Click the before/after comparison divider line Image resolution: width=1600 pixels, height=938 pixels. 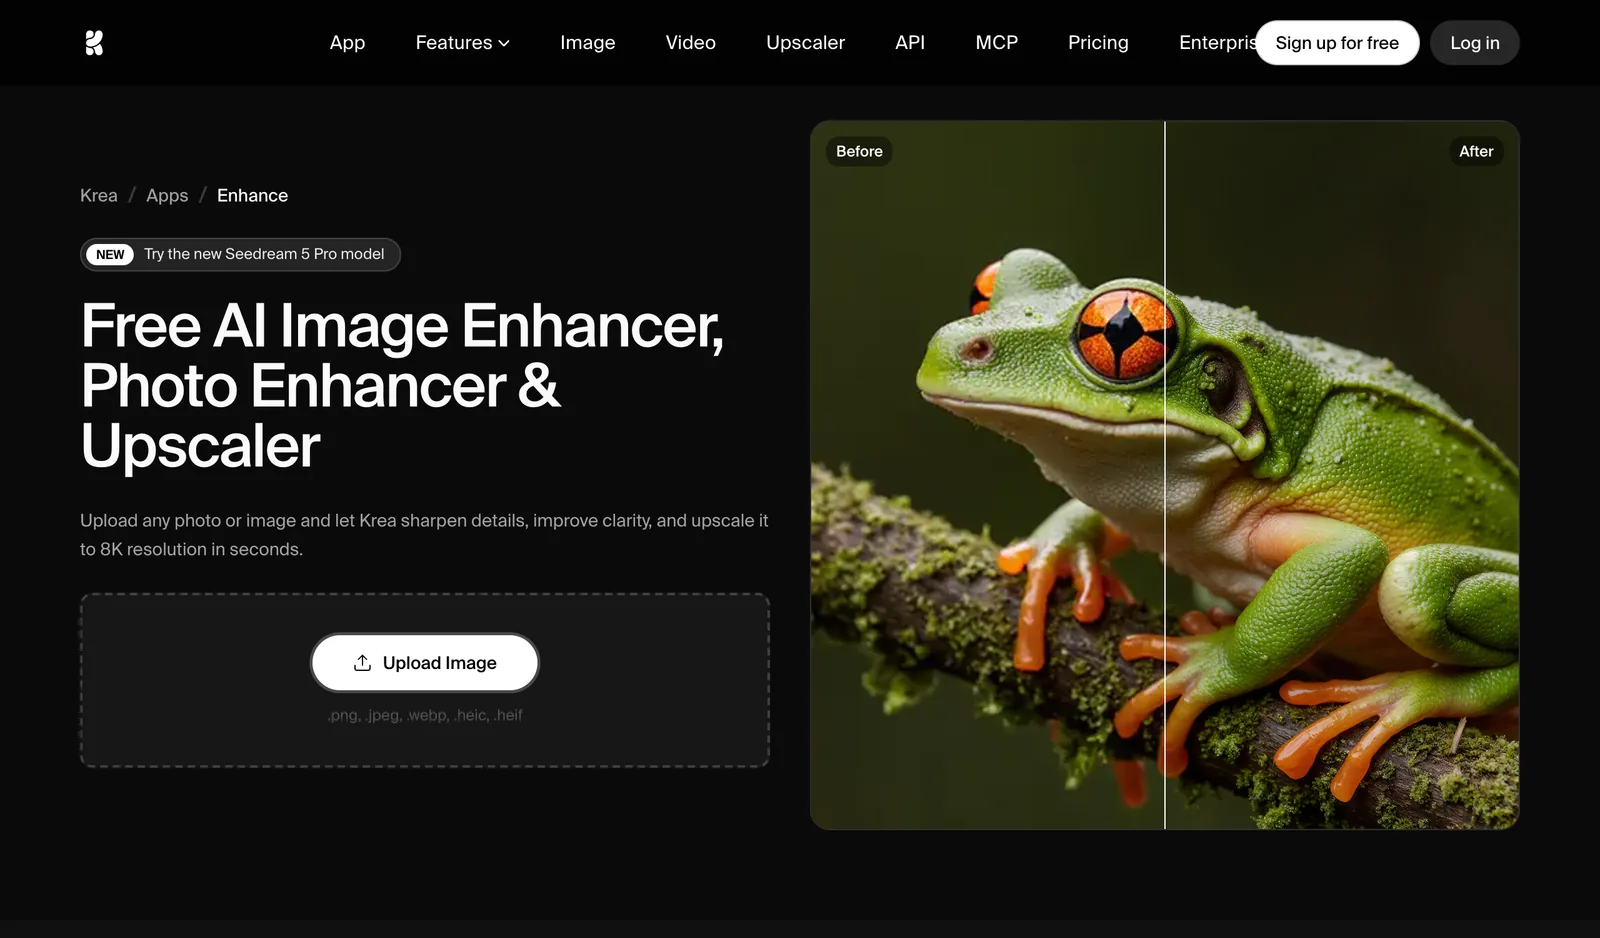[1165, 475]
